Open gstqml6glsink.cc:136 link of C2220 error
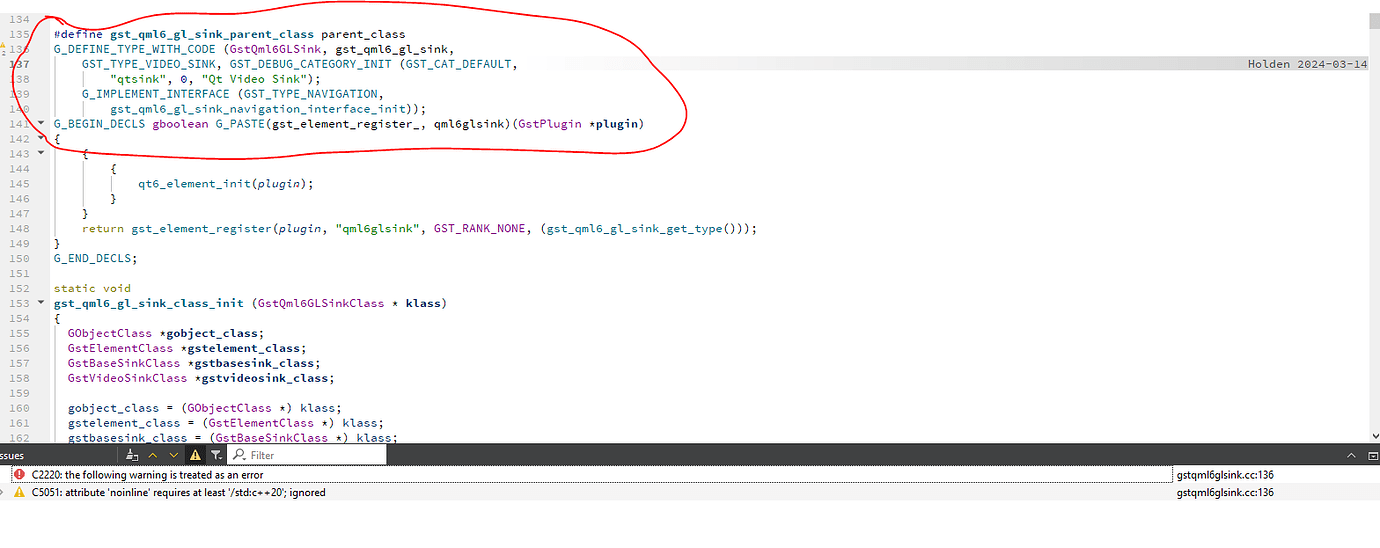Viewport: 1380px width, 548px height. point(1225,474)
